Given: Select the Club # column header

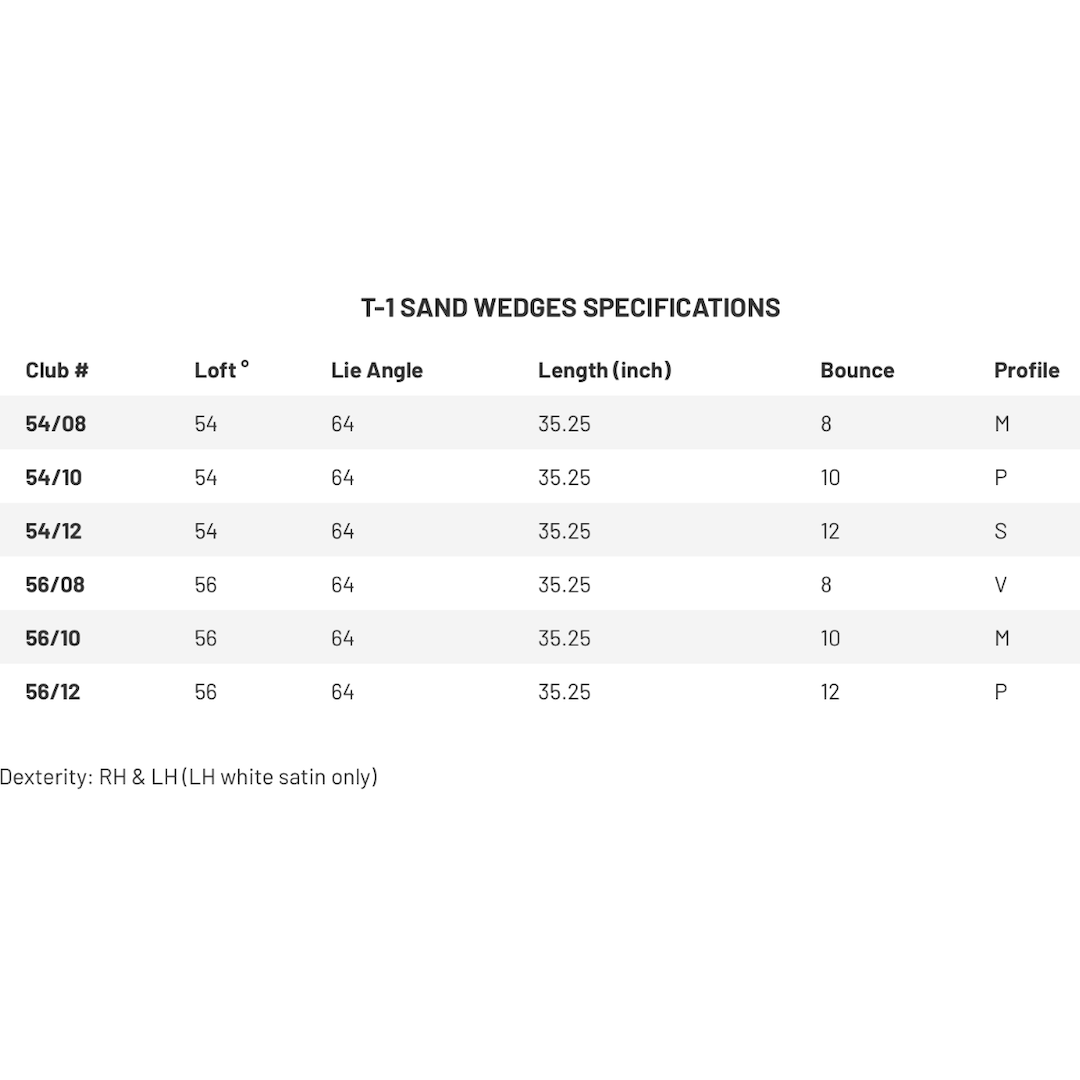Looking at the screenshot, I should [57, 370].
